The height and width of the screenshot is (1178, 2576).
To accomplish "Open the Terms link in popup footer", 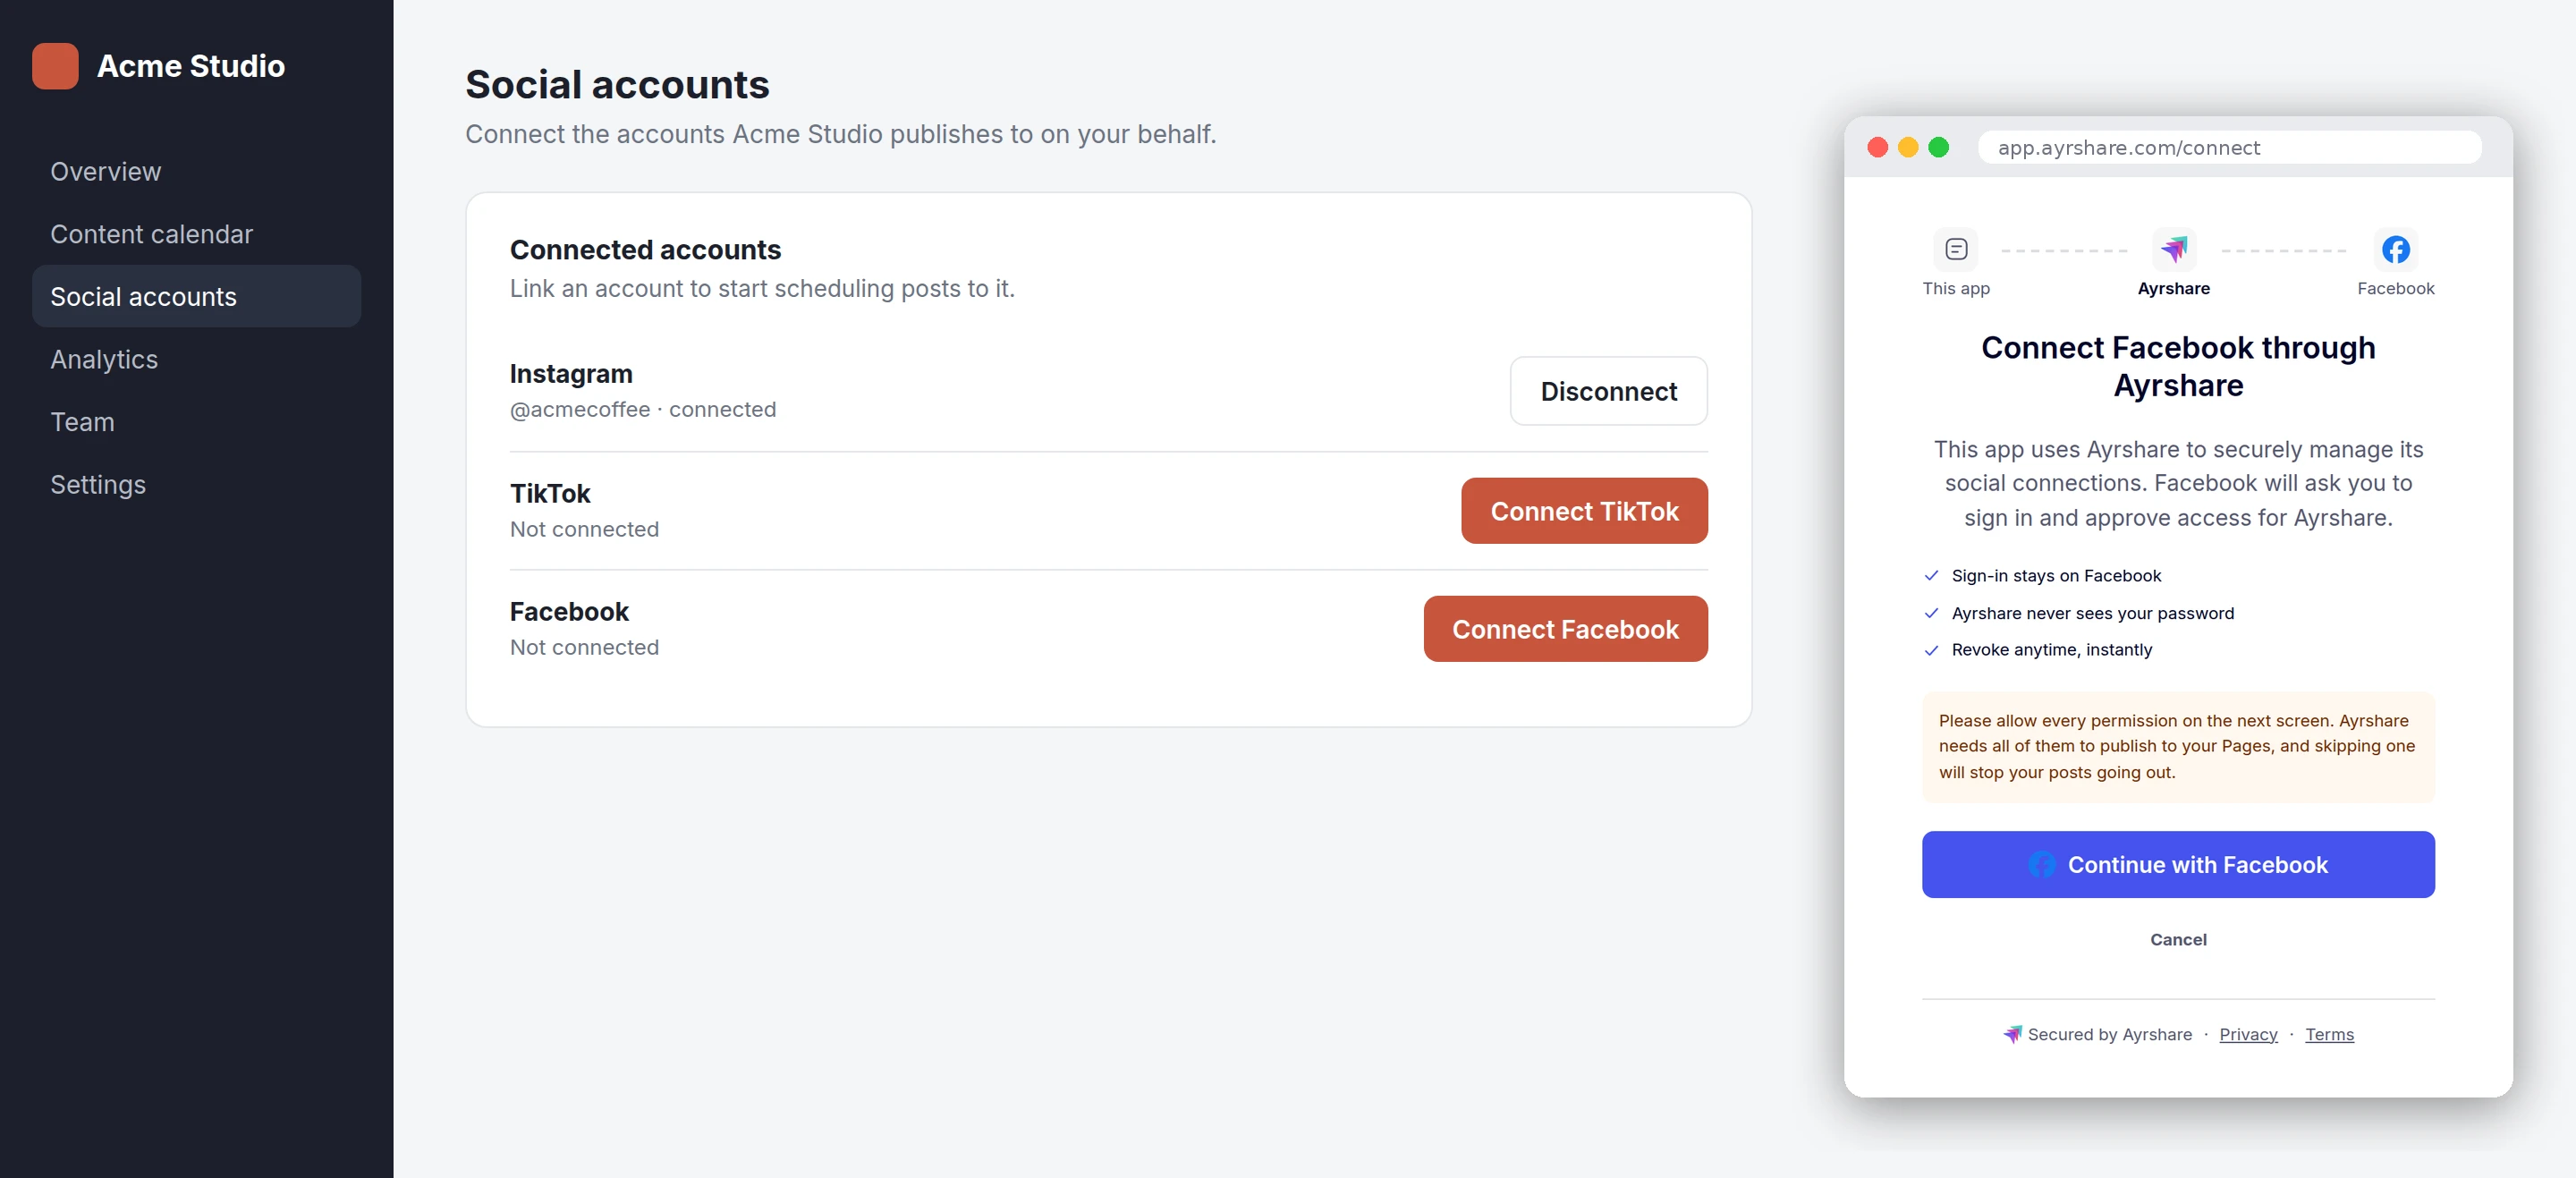I will [2329, 1034].
